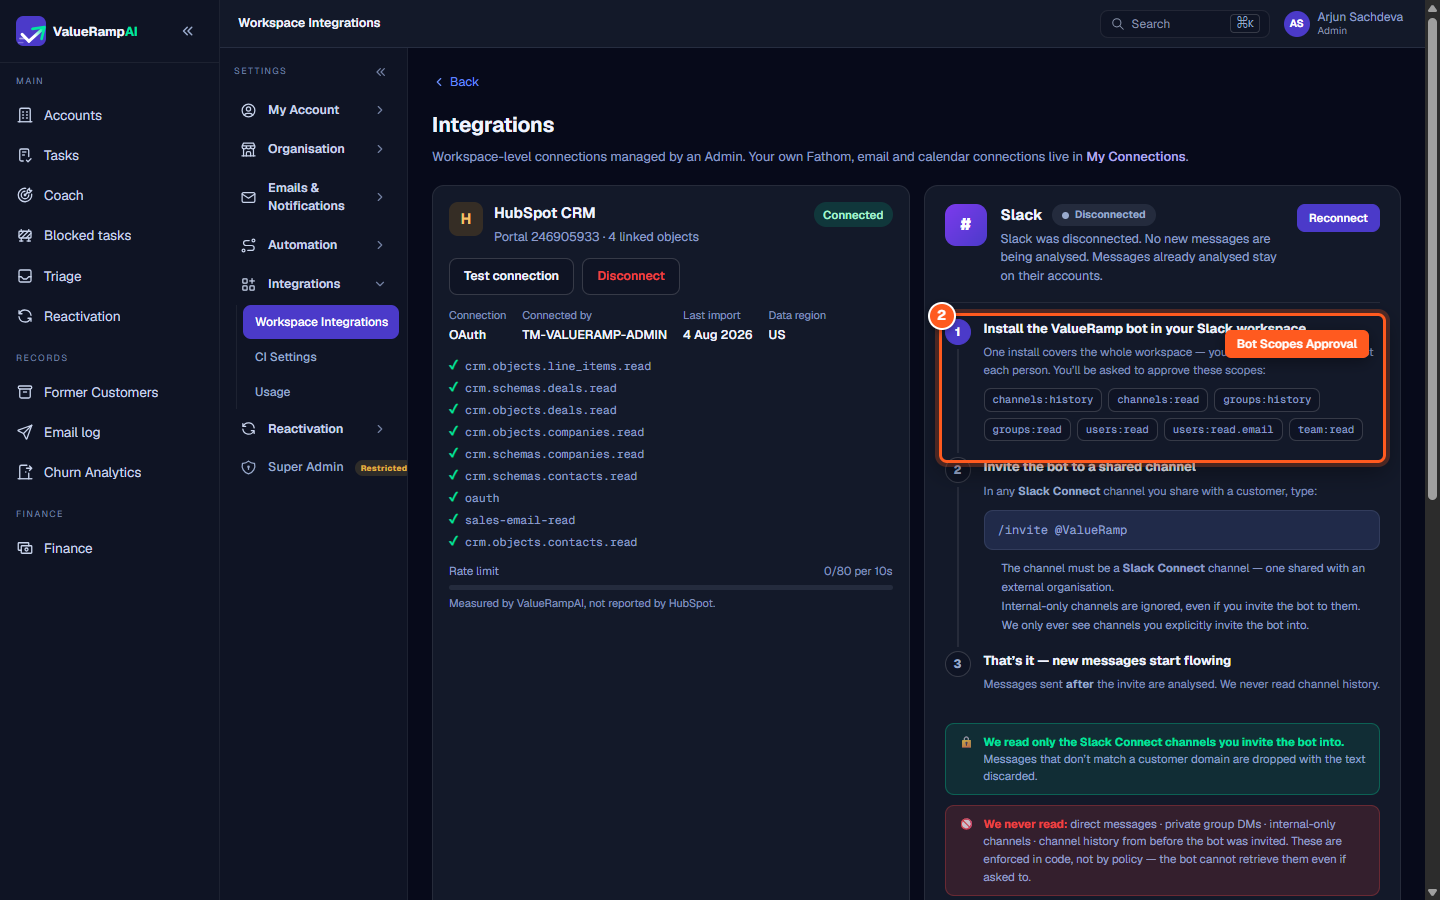The width and height of the screenshot is (1440, 900).
Task: Open the My Connections link
Action: coord(1135,157)
